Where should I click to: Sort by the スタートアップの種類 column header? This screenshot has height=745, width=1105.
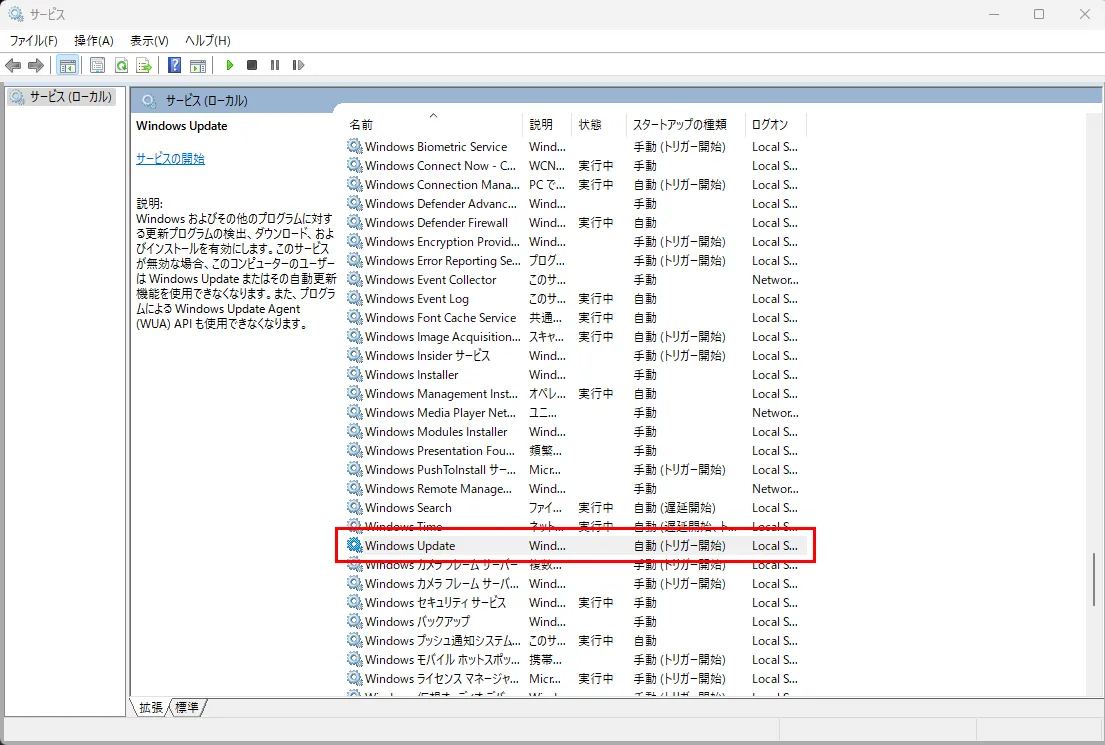(x=686, y=124)
